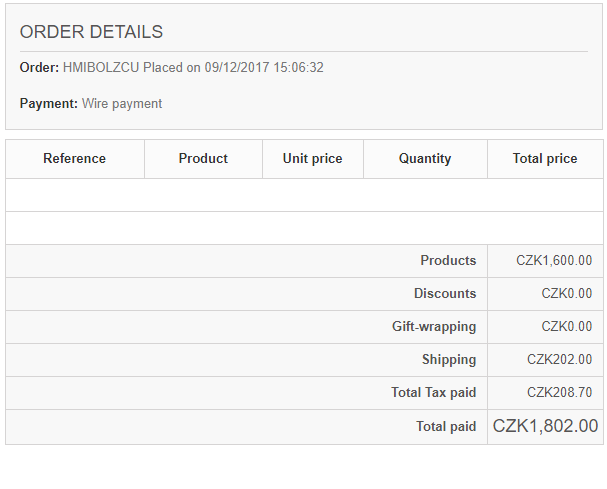Click the Reference column header

74,158
